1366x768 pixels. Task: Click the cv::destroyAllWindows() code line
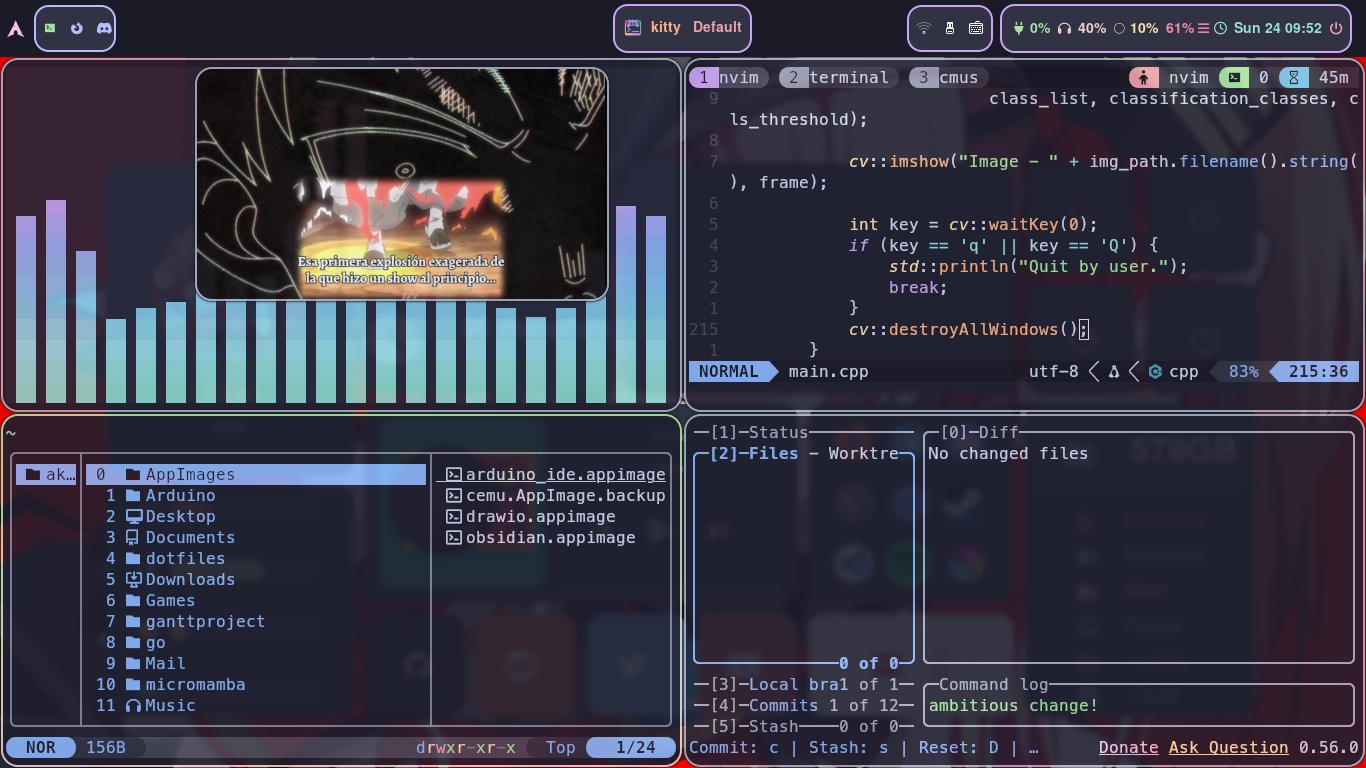(968, 329)
